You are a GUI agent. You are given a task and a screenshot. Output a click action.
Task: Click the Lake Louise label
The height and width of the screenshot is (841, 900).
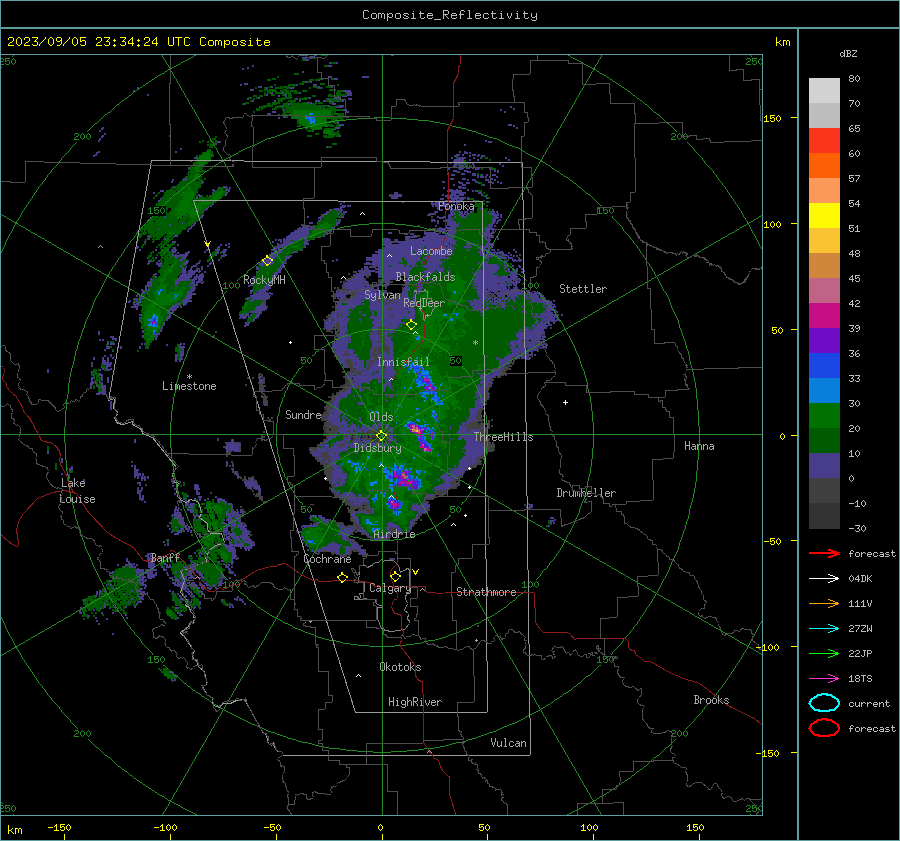(x=77, y=491)
